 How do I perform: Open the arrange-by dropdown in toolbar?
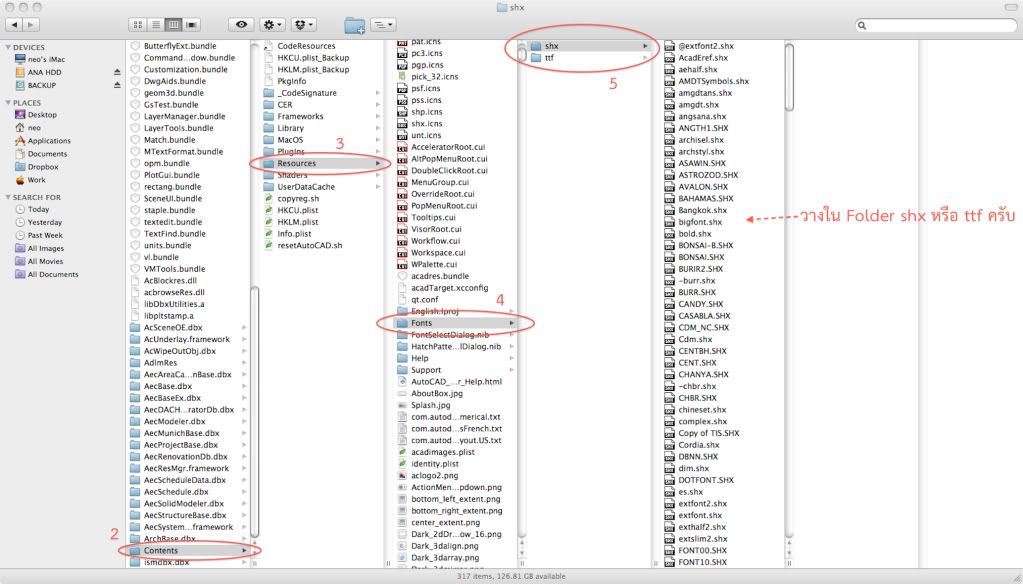383,25
